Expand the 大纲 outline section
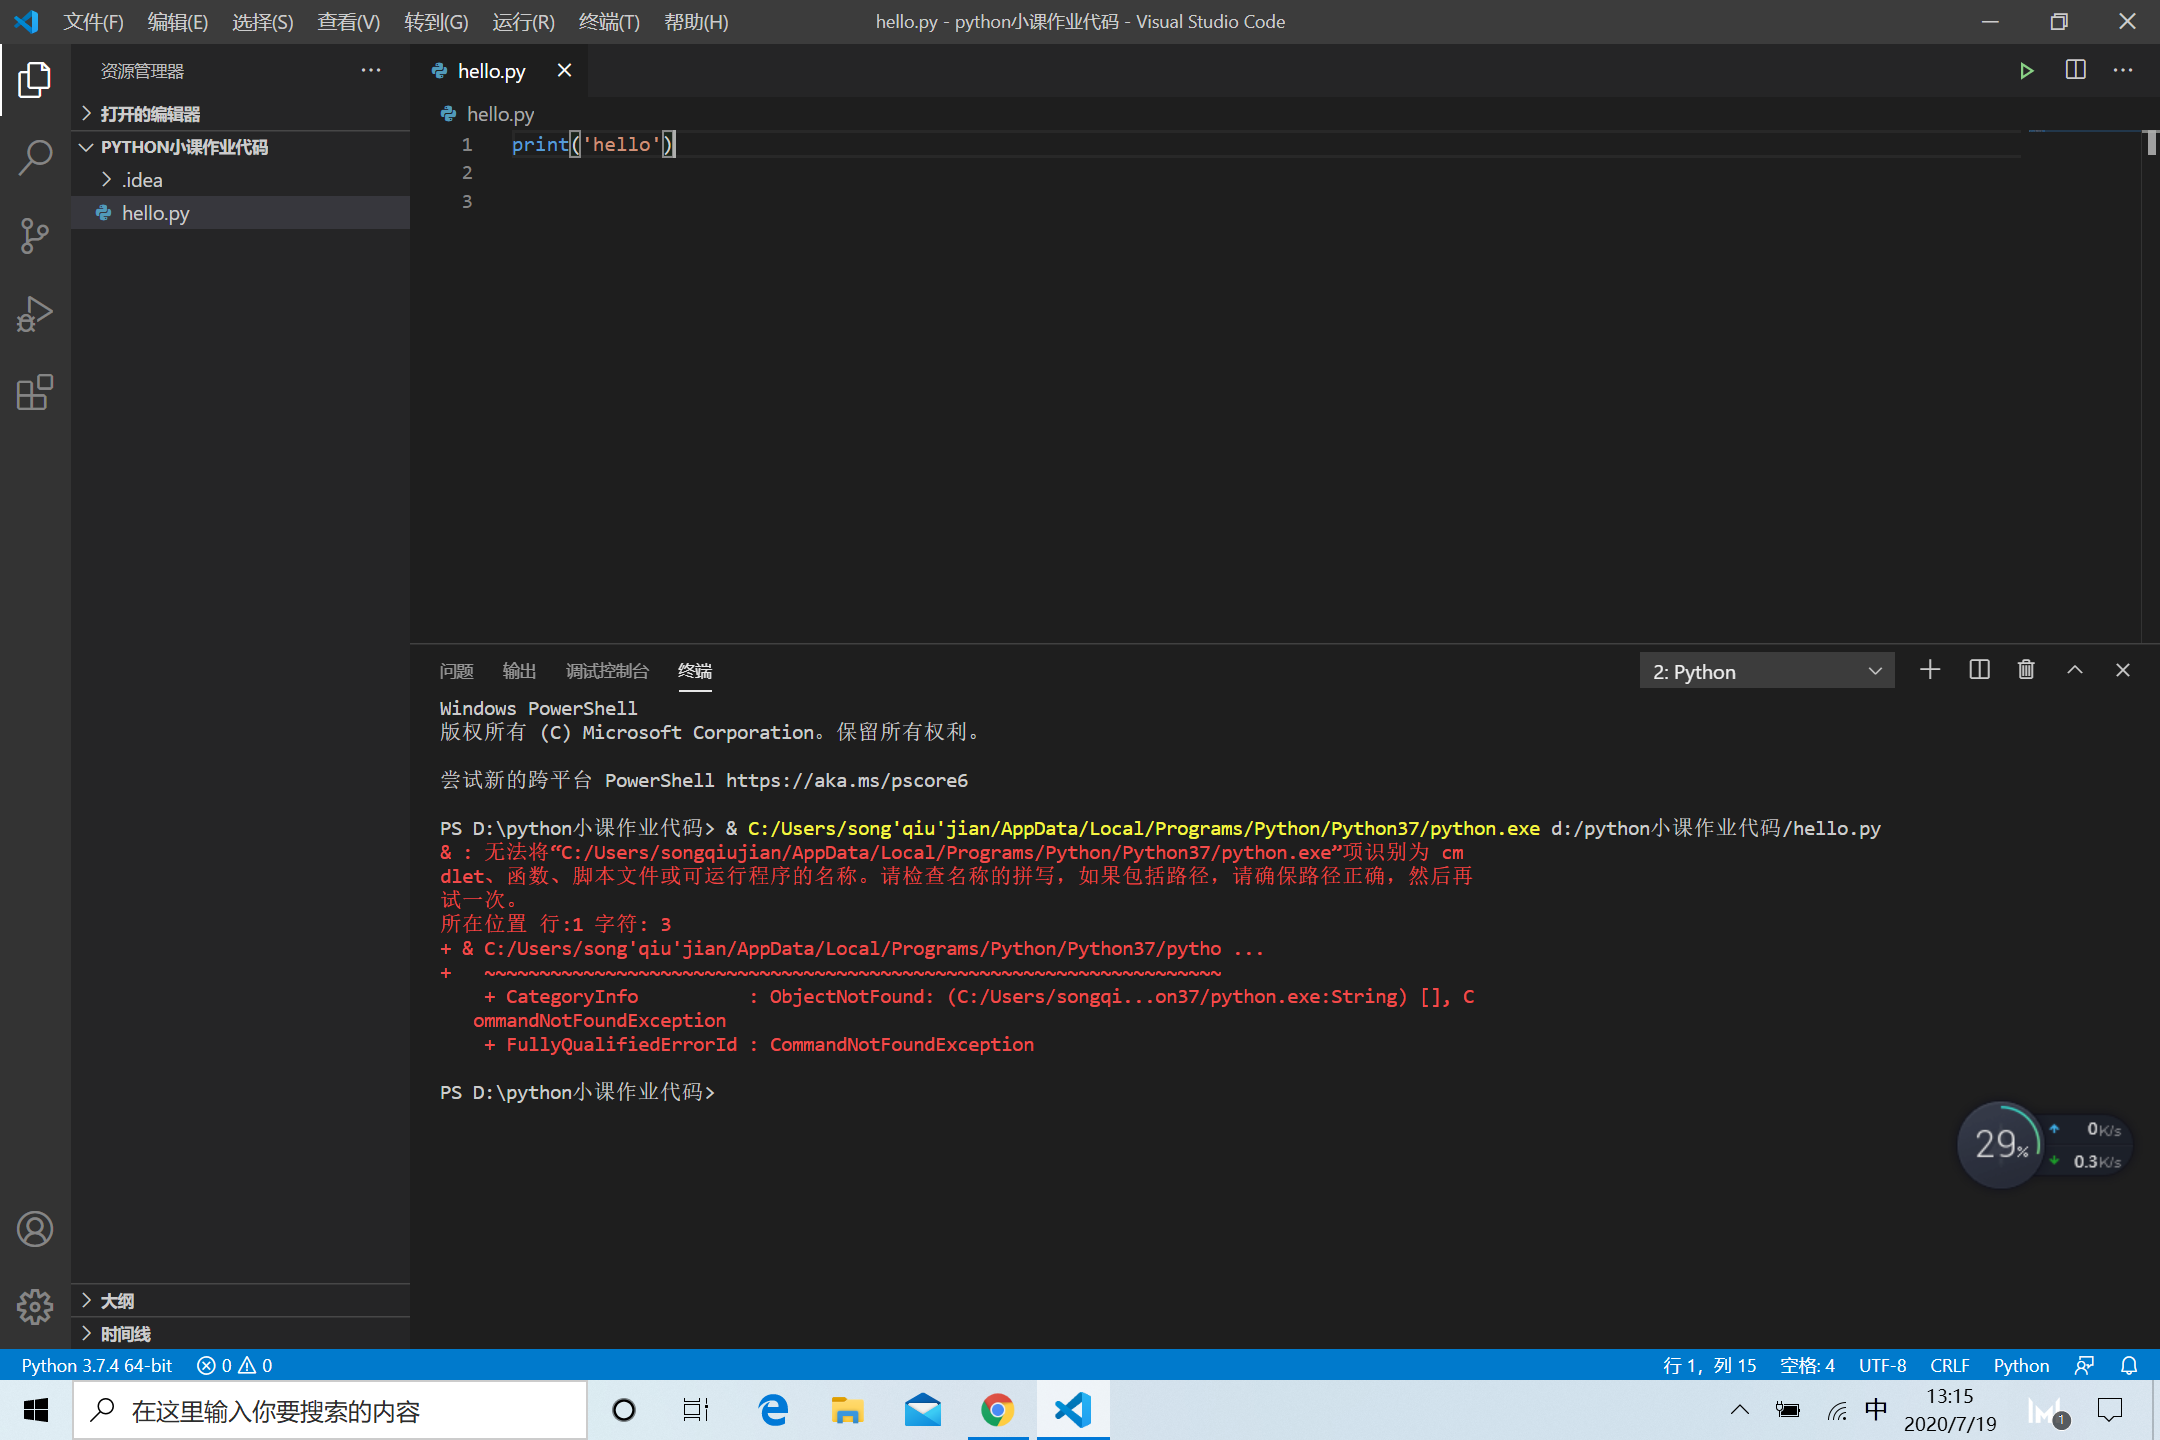The height and width of the screenshot is (1440, 2160). (117, 1300)
